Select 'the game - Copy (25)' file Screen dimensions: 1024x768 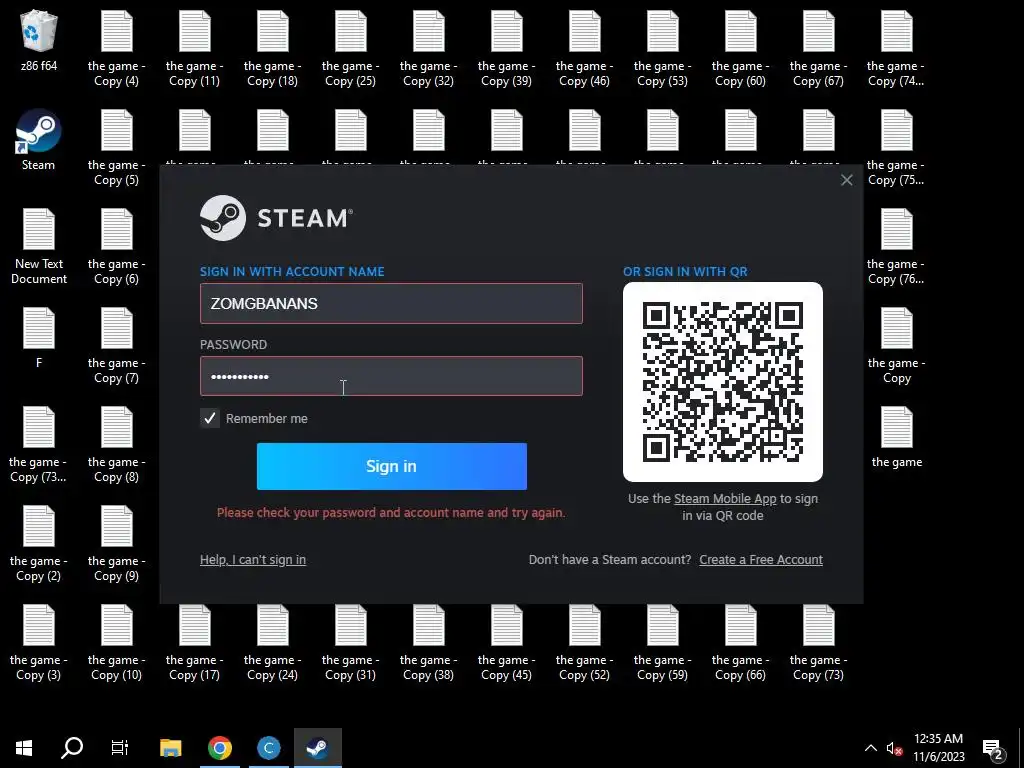click(350, 48)
